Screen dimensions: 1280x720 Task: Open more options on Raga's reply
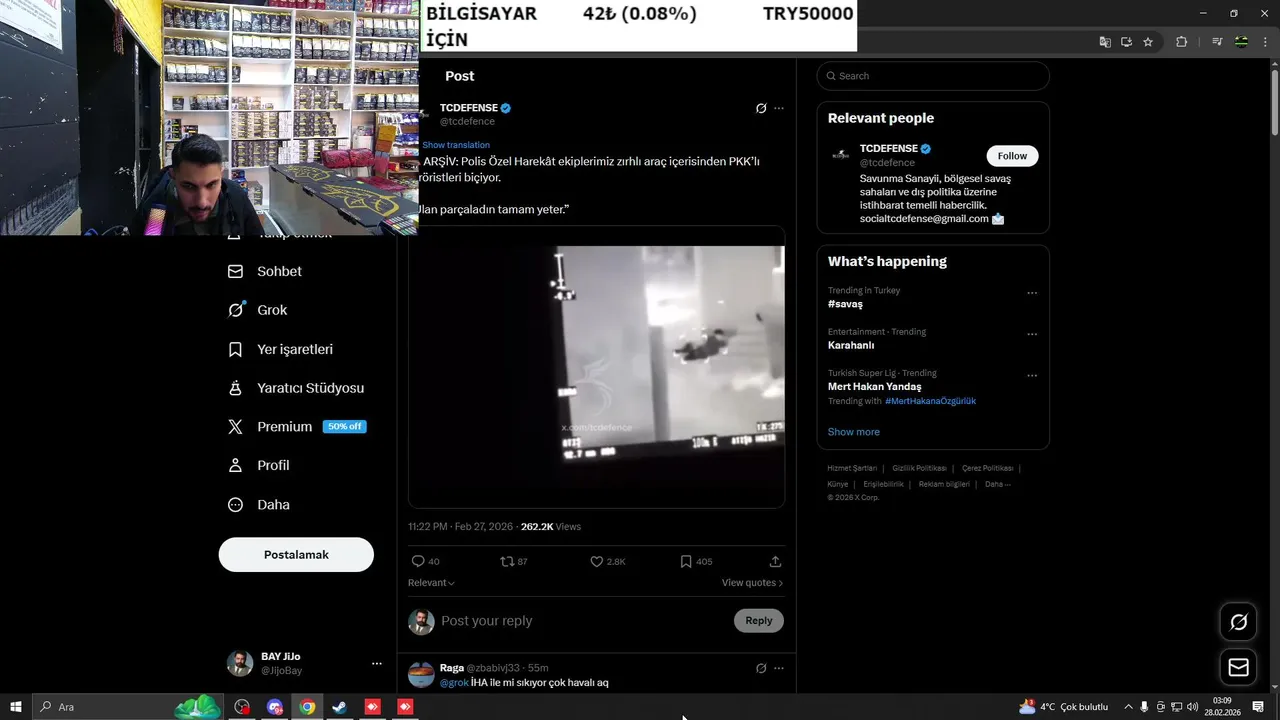coord(779,668)
